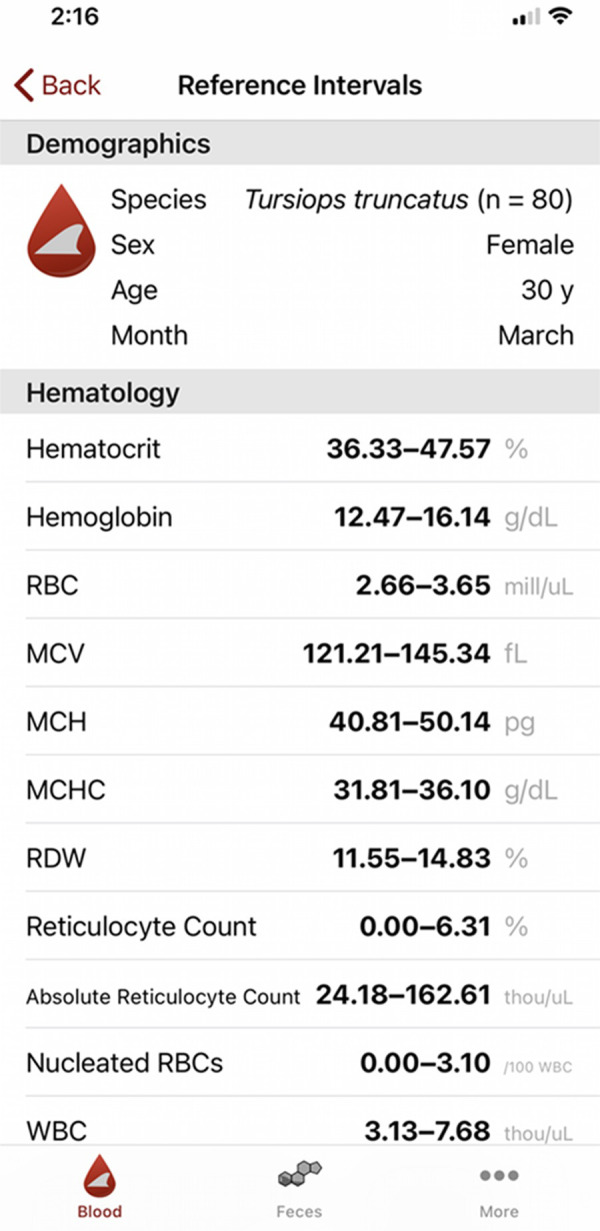Viewport: 600px width, 1231px height.
Task: Select the Nucleated RBCs row
Action: (x=300, y=1063)
